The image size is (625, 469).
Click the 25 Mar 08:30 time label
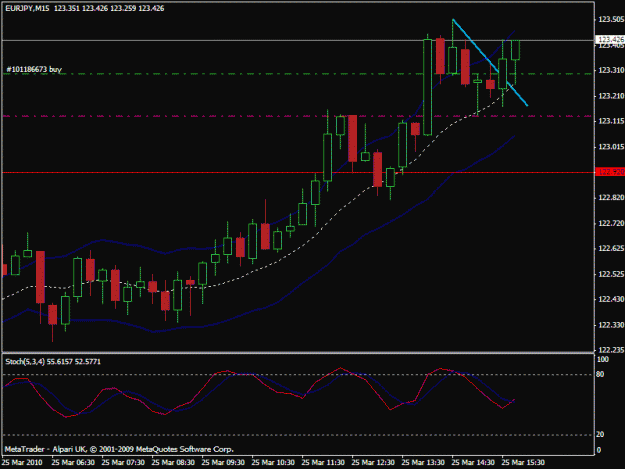pos(173,463)
